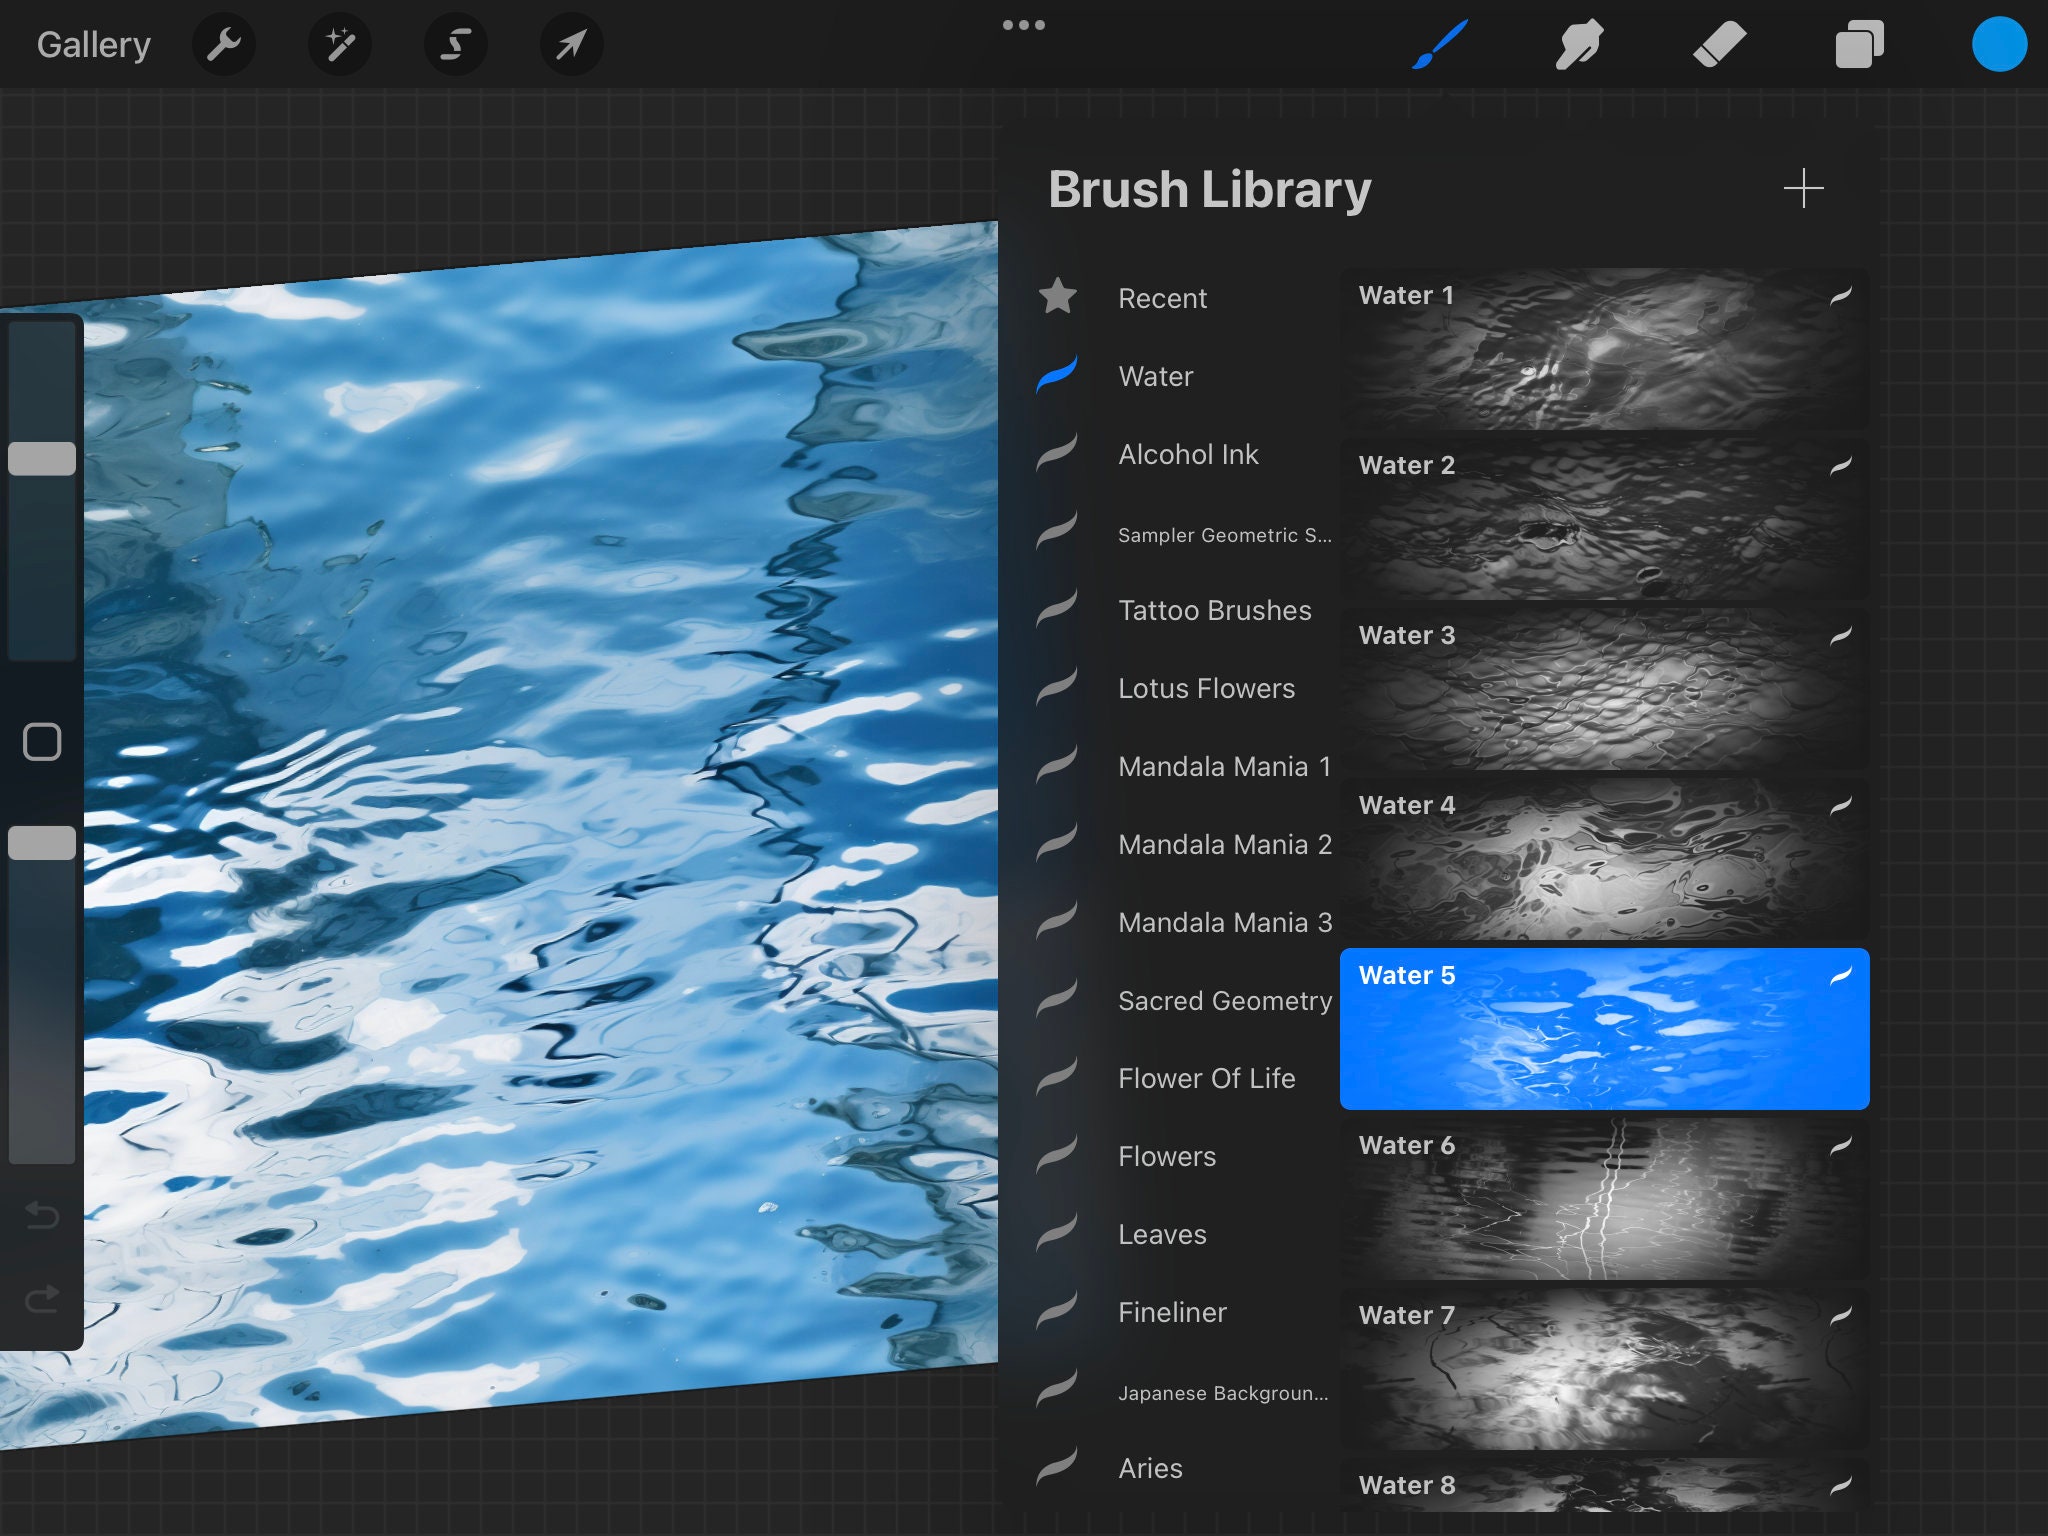Undo the last action
This screenshot has width=2048, height=1536.
click(x=42, y=1215)
